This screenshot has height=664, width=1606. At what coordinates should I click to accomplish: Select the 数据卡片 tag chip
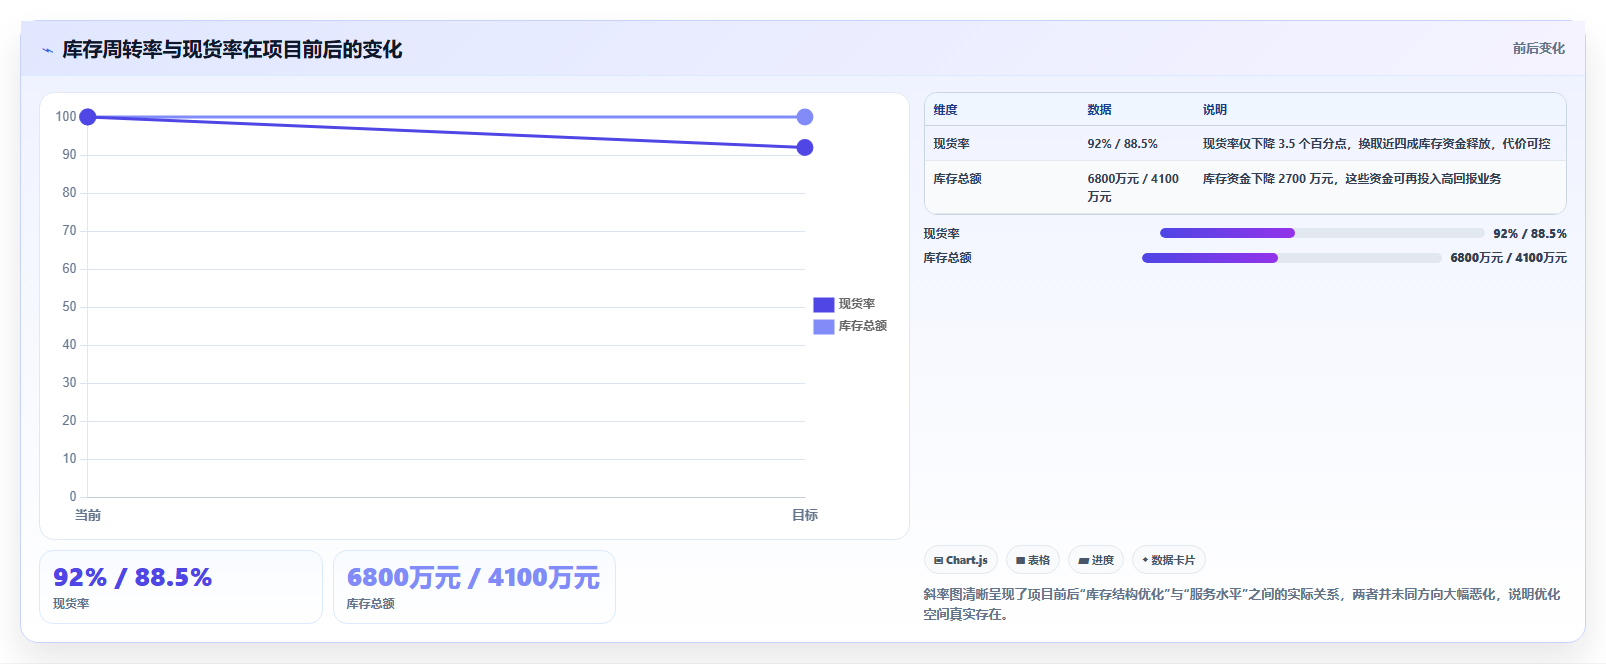pos(1169,560)
